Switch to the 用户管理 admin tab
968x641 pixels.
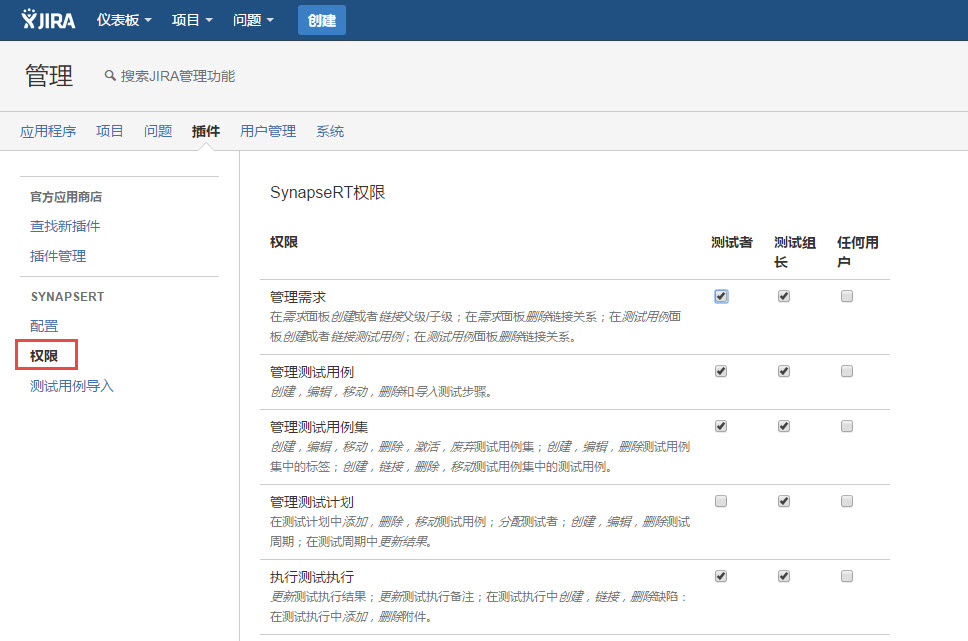[x=268, y=131]
